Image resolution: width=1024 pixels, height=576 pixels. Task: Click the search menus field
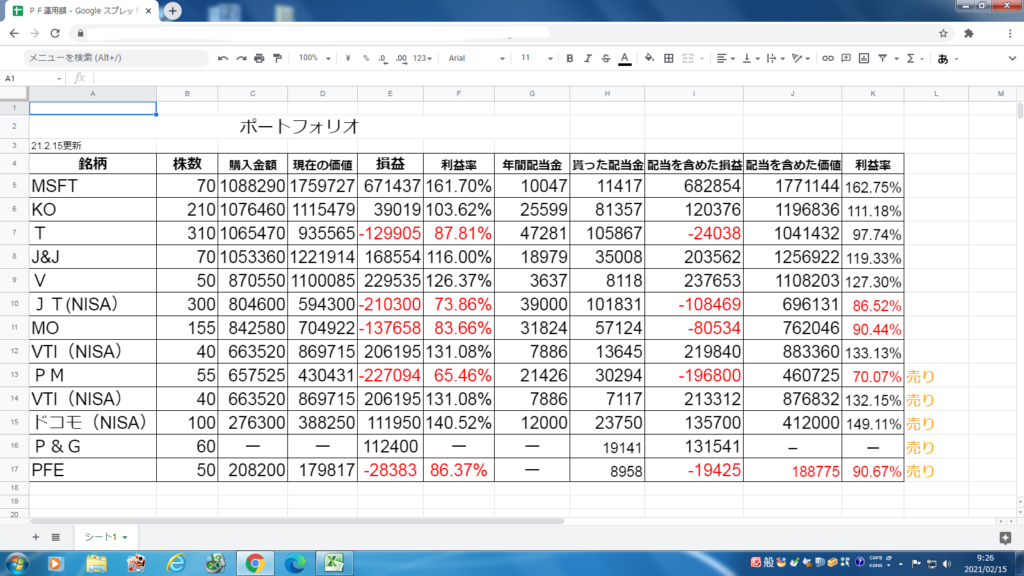[116, 57]
